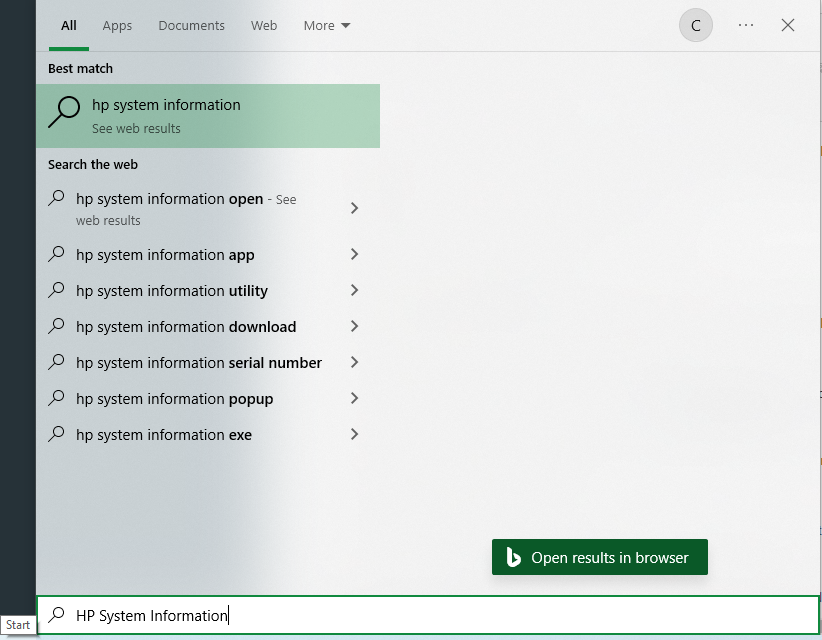Switch to the Web tab
The image size is (822, 640).
pos(264,25)
